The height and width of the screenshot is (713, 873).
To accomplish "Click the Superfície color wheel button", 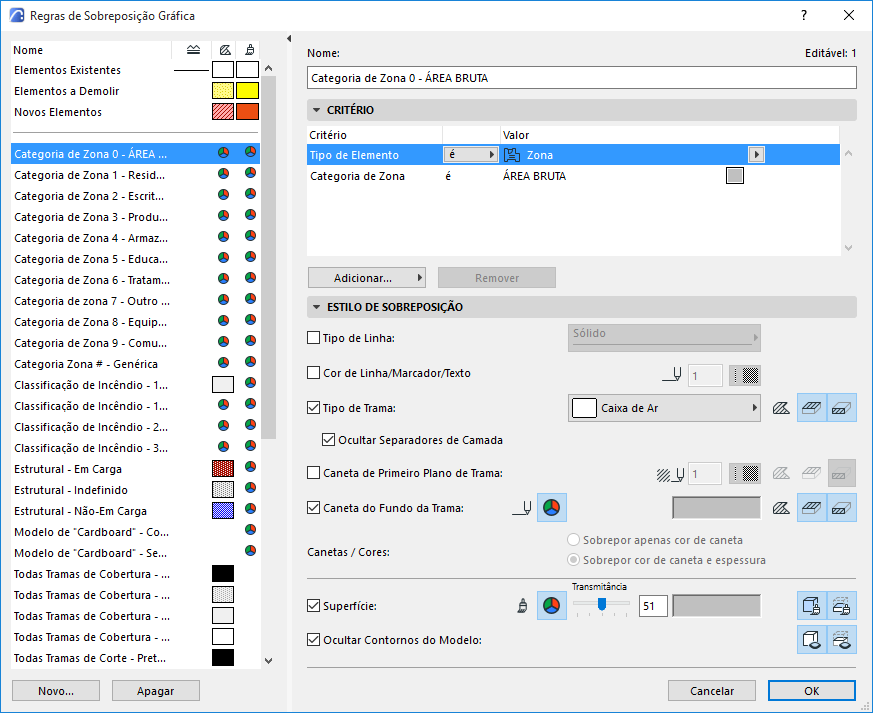I will [552, 606].
